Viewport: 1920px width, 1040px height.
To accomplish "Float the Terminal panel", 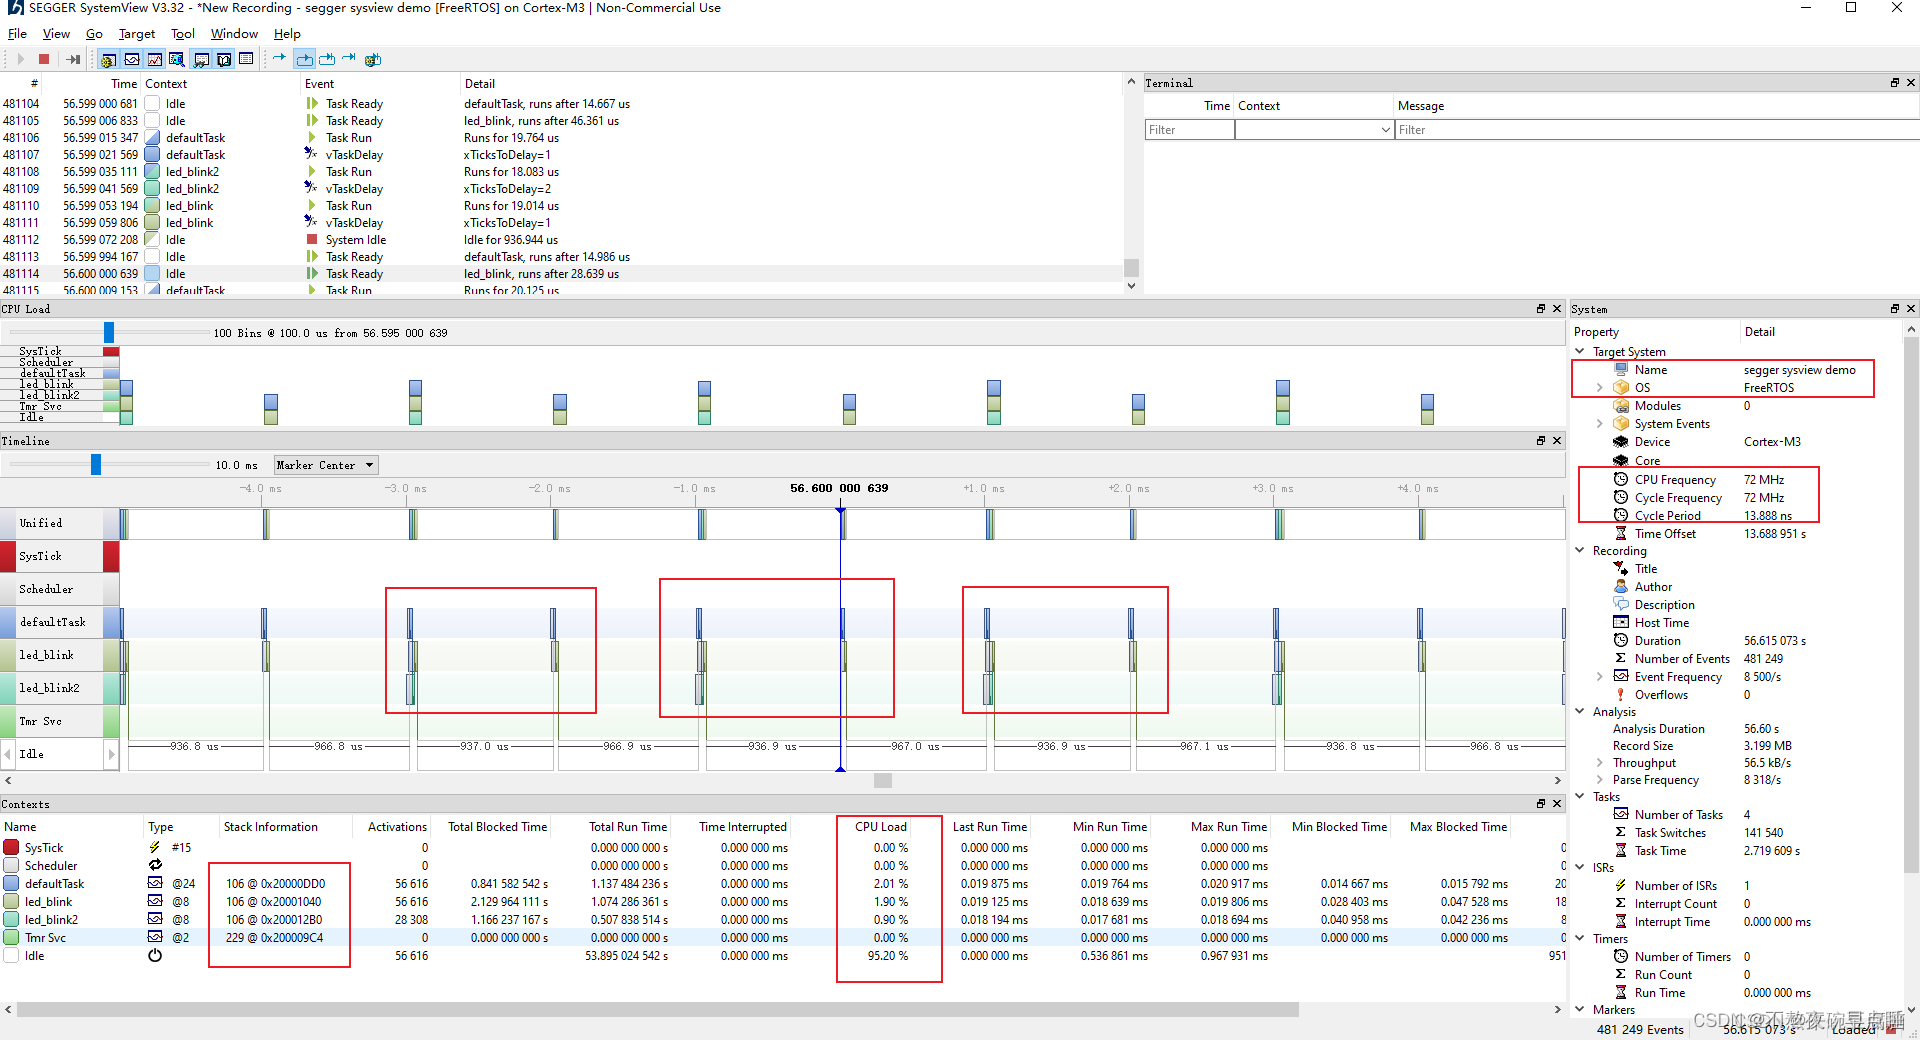I will point(1895,83).
